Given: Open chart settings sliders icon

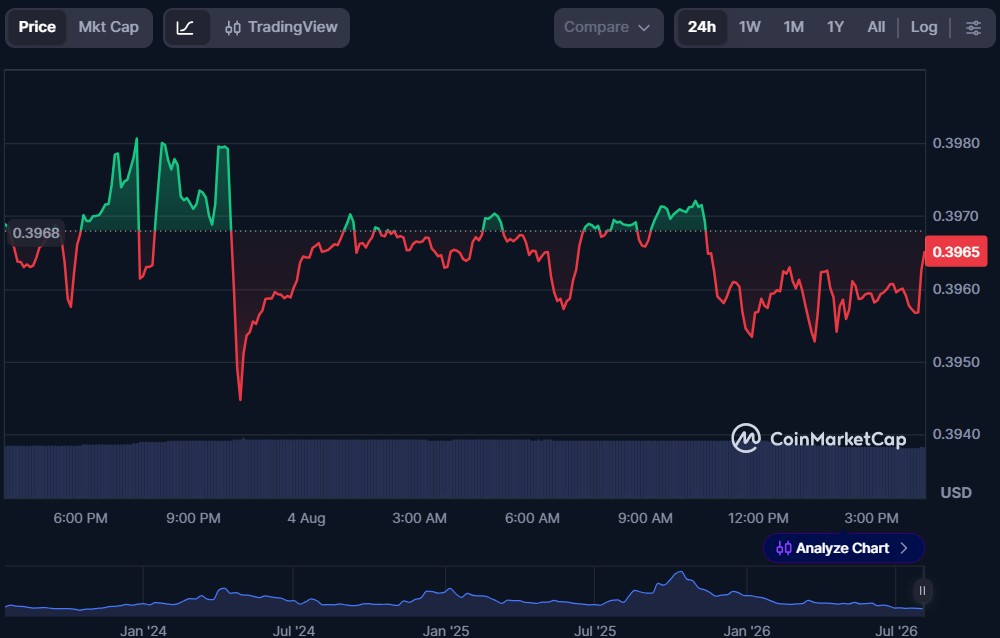Looking at the screenshot, I should click(x=973, y=27).
